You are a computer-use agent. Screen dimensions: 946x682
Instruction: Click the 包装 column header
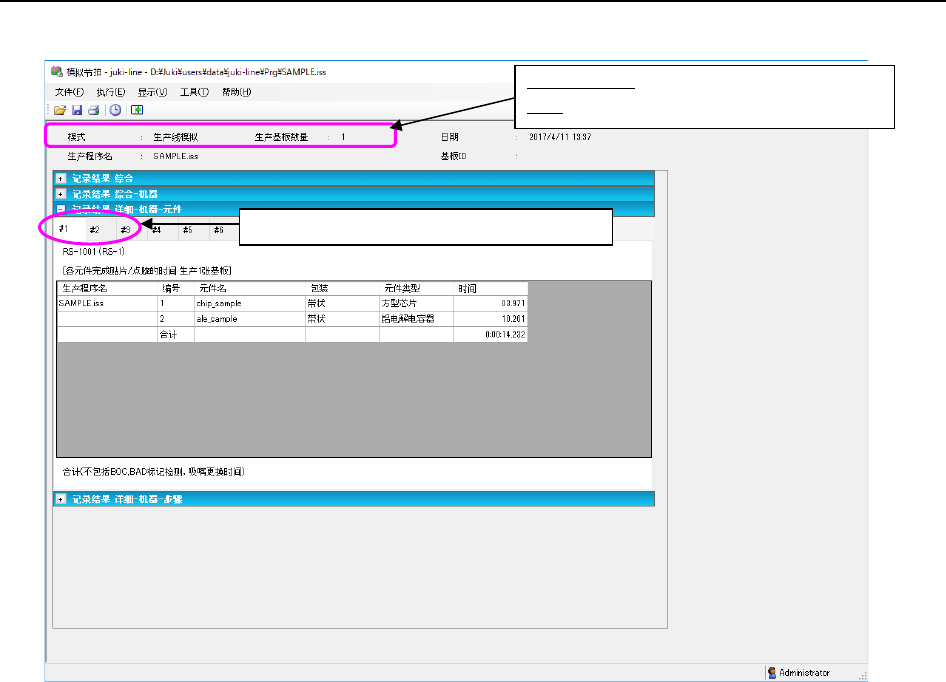(x=342, y=288)
